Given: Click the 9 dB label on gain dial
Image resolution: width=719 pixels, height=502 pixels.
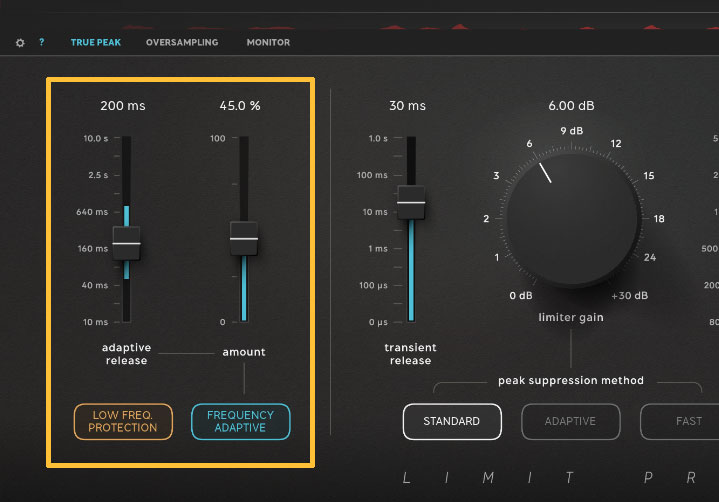Looking at the screenshot, I should 572,131.
